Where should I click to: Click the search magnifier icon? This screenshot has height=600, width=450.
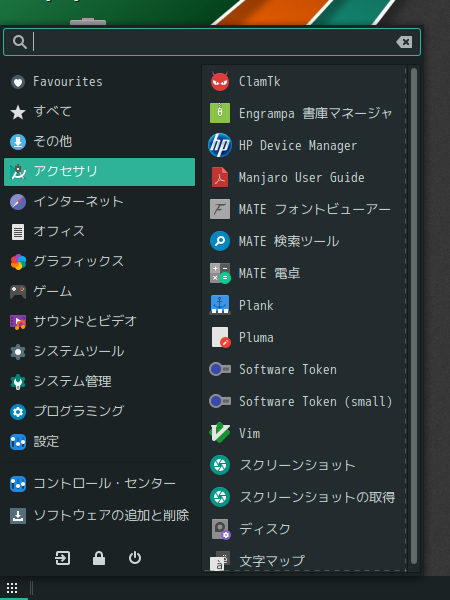pos(20,42)
